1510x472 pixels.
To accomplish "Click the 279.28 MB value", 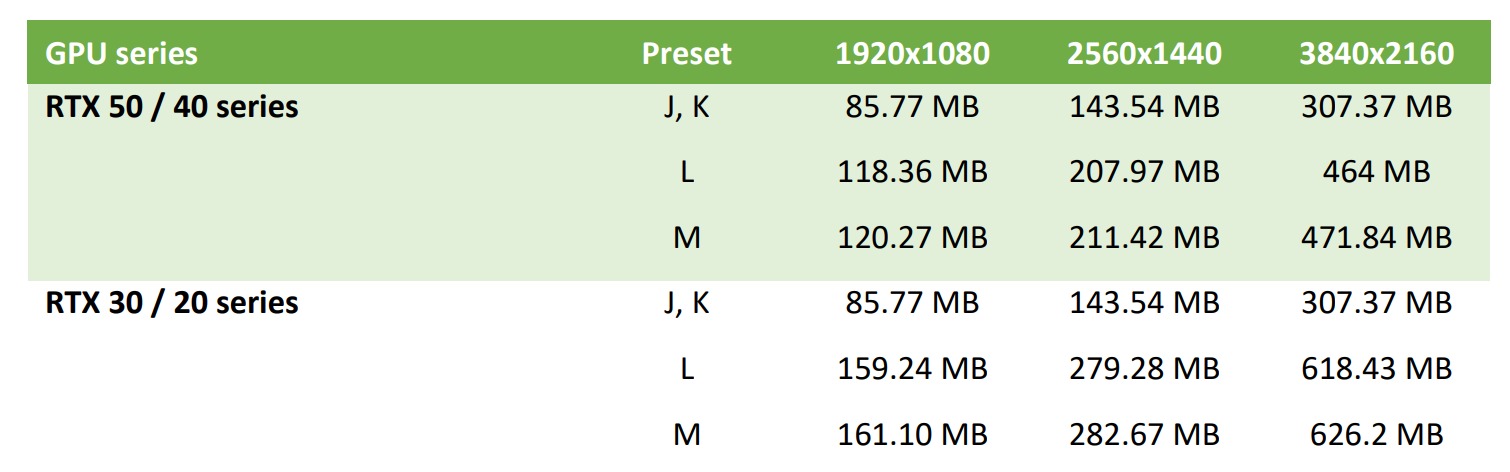I will [1144, 369].
